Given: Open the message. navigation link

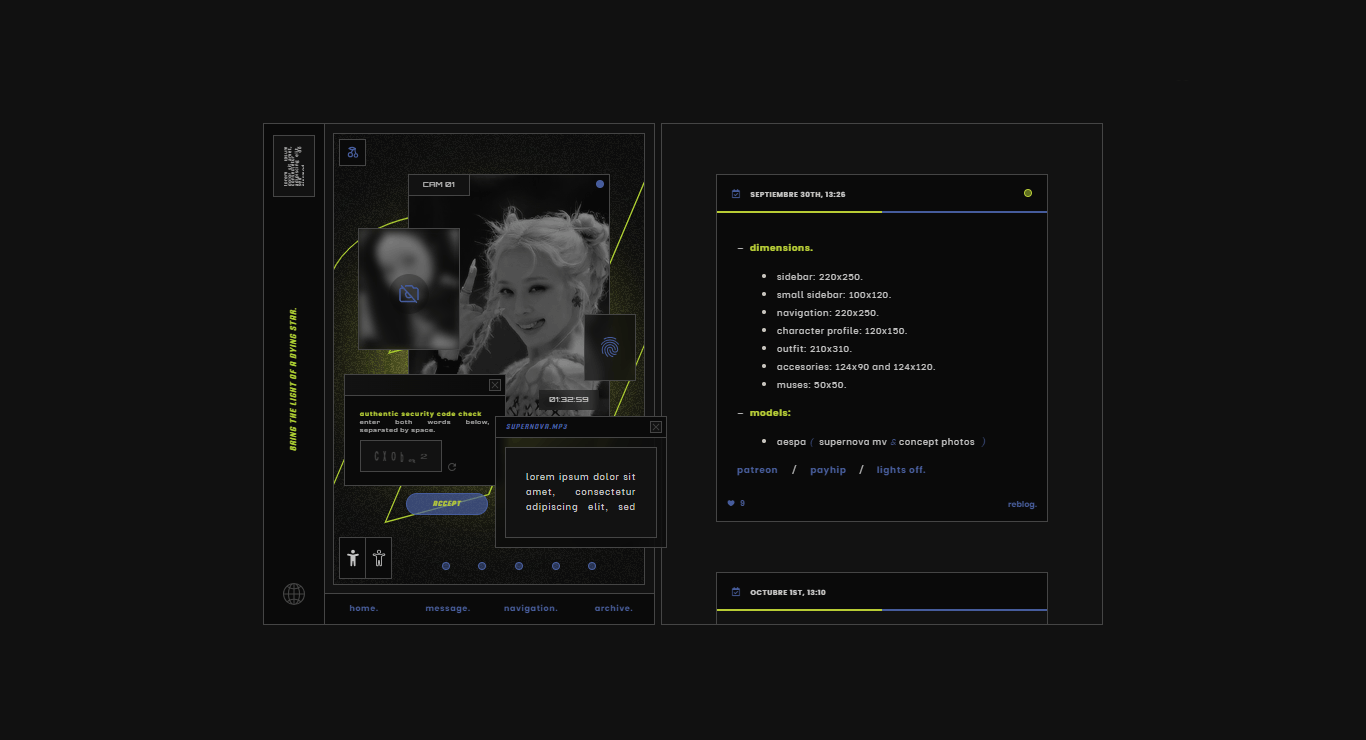Looking at the screenshot, I should coord(448,608).
